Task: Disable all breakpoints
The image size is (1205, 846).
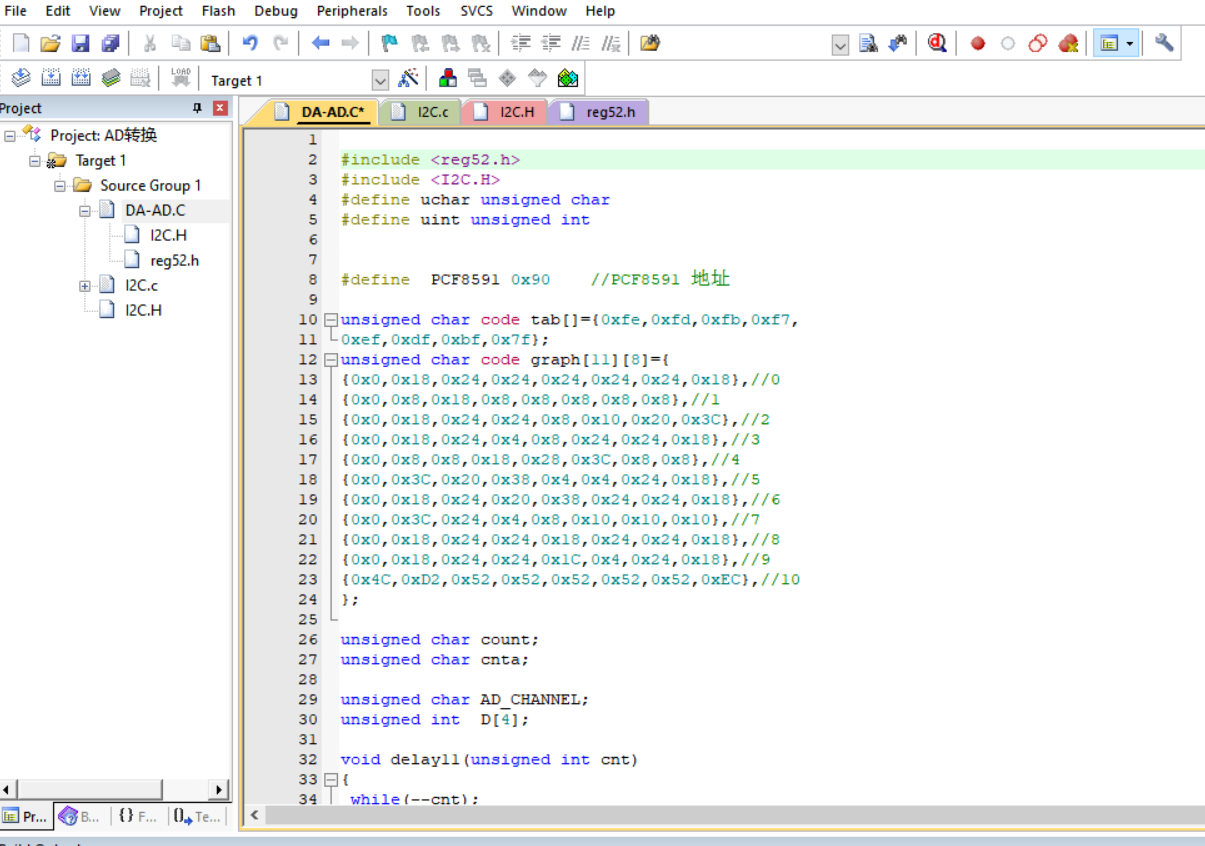Action: coord(1038,43)
